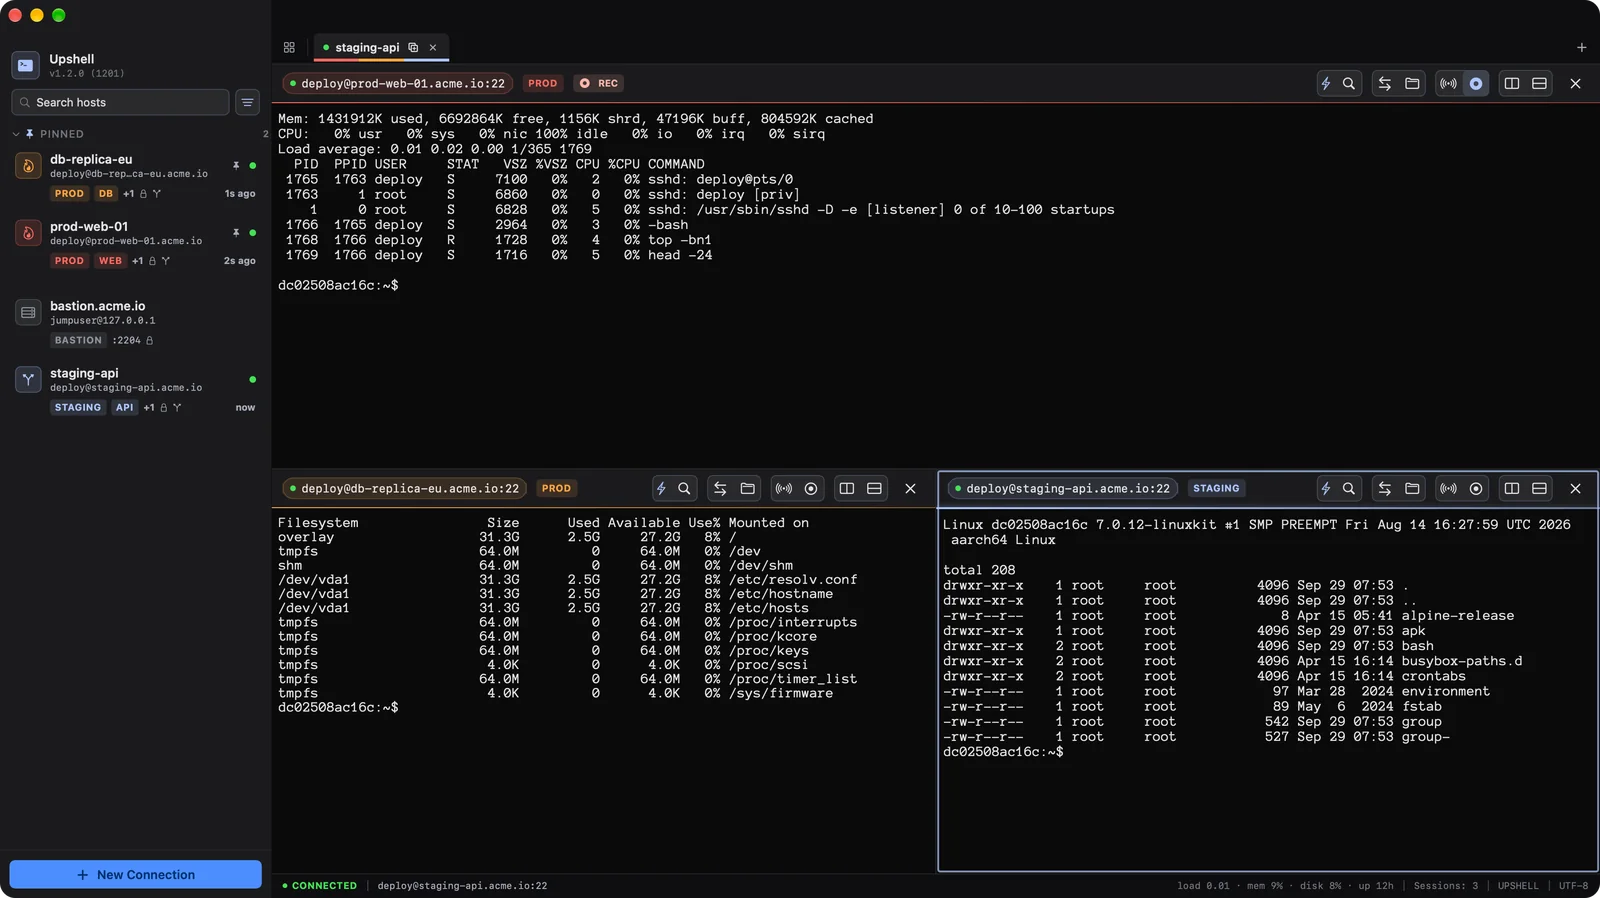
Task: Click New Connection button
Action: click(x=136, y=874)
